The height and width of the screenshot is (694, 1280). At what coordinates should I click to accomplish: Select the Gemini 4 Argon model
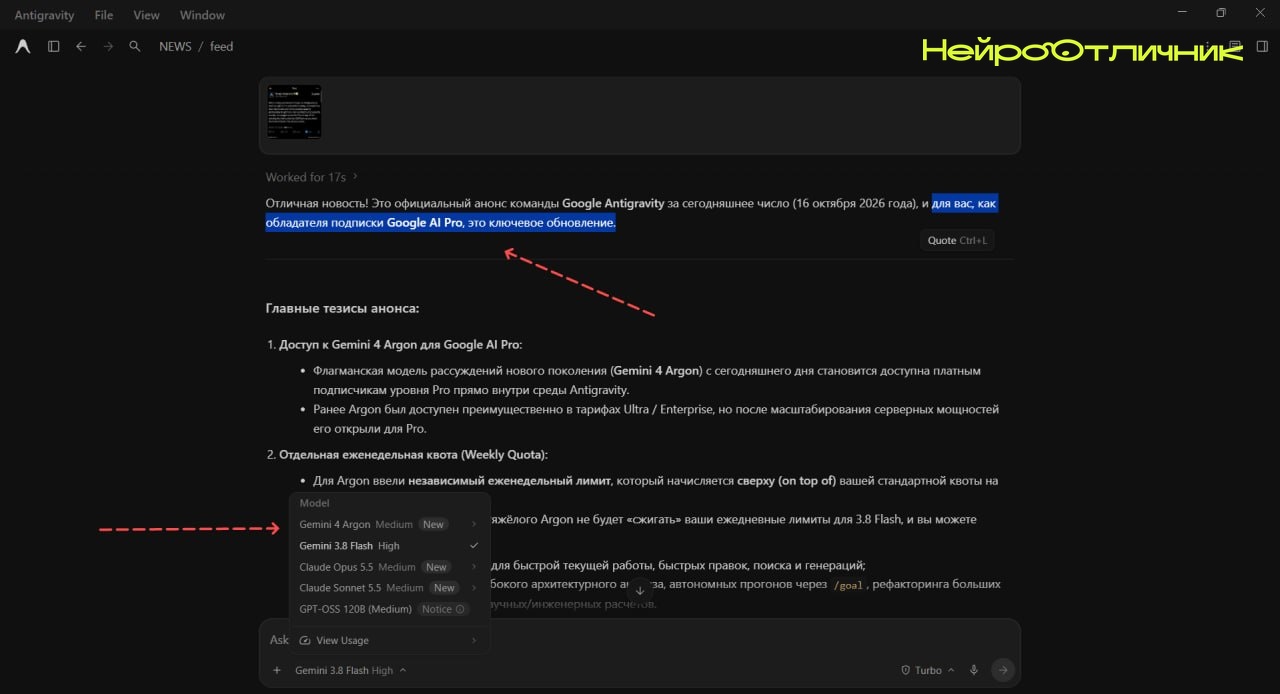[x=389, y=524]
